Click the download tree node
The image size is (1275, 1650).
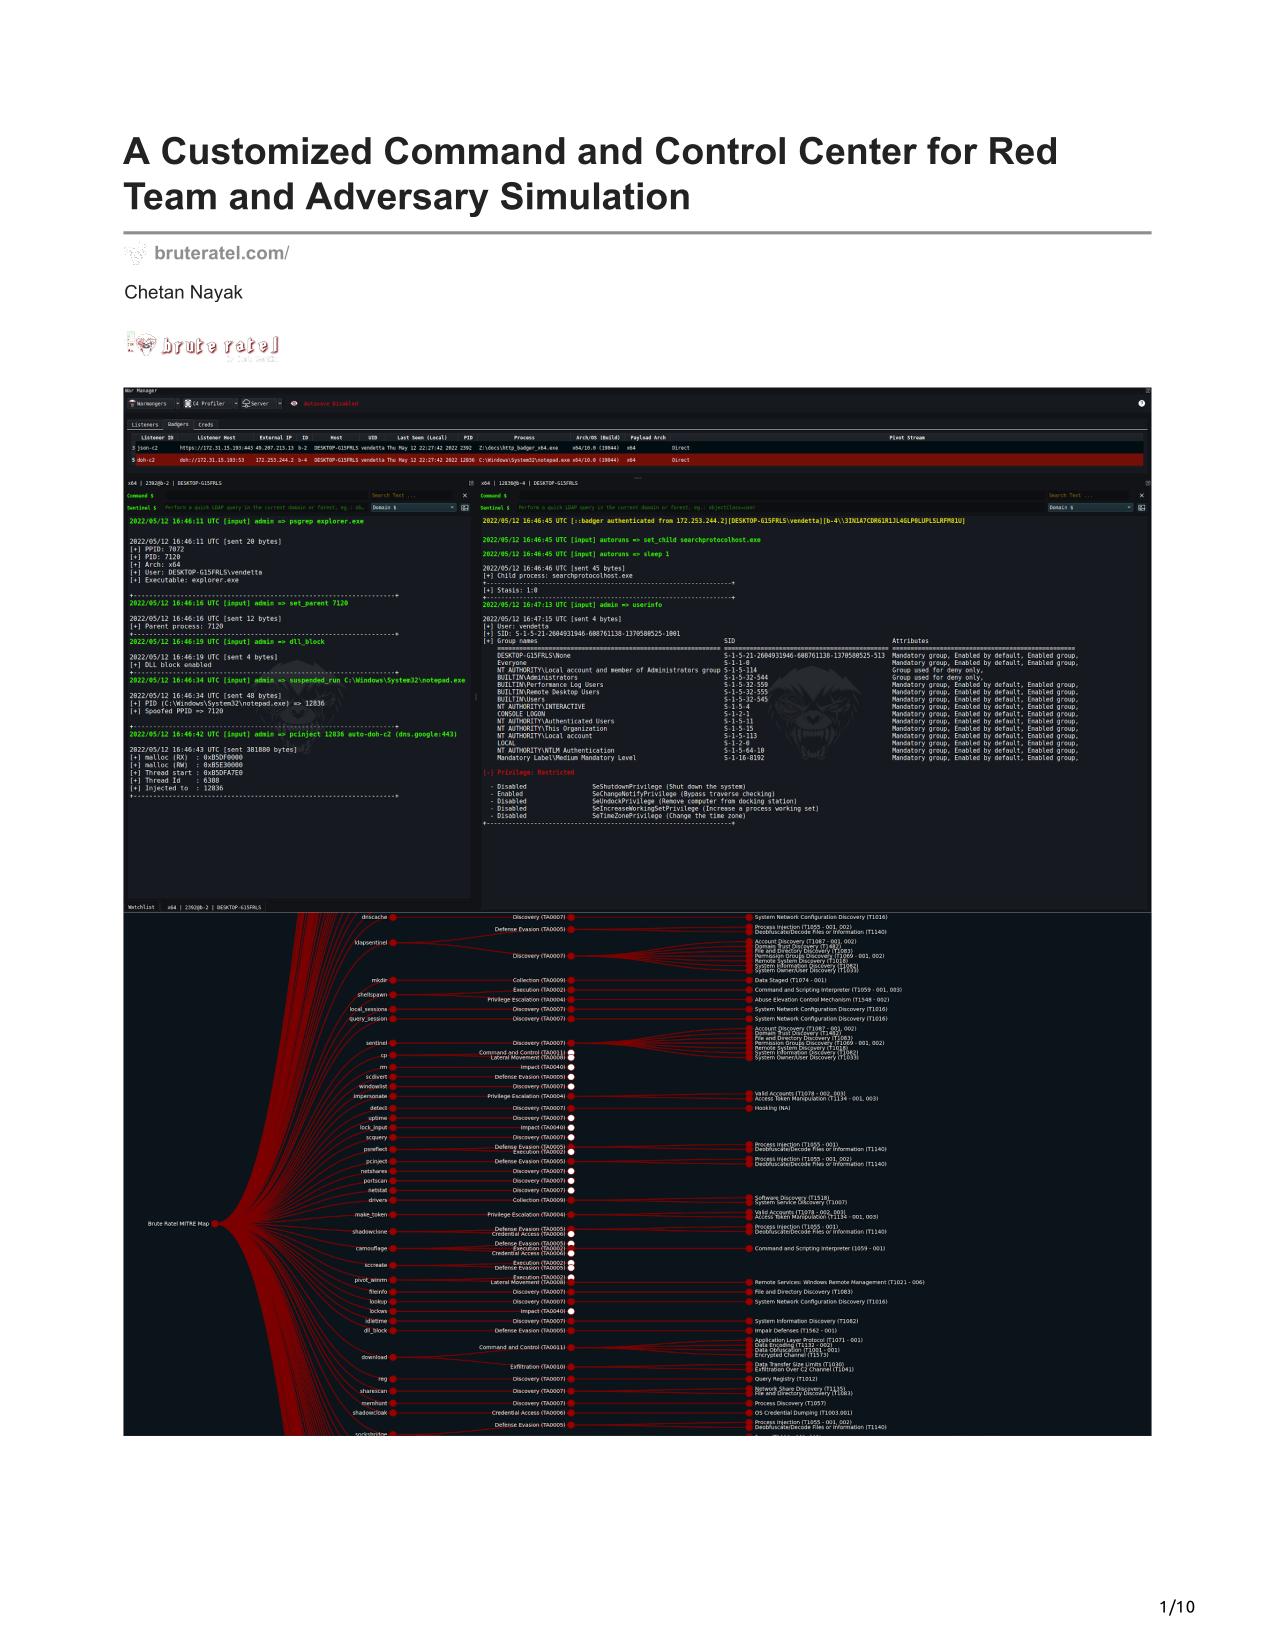(393, 1357)
